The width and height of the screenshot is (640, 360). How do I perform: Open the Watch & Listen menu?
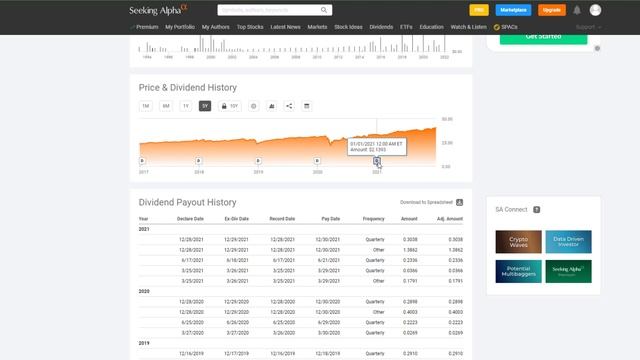click(x=469, y=27)
